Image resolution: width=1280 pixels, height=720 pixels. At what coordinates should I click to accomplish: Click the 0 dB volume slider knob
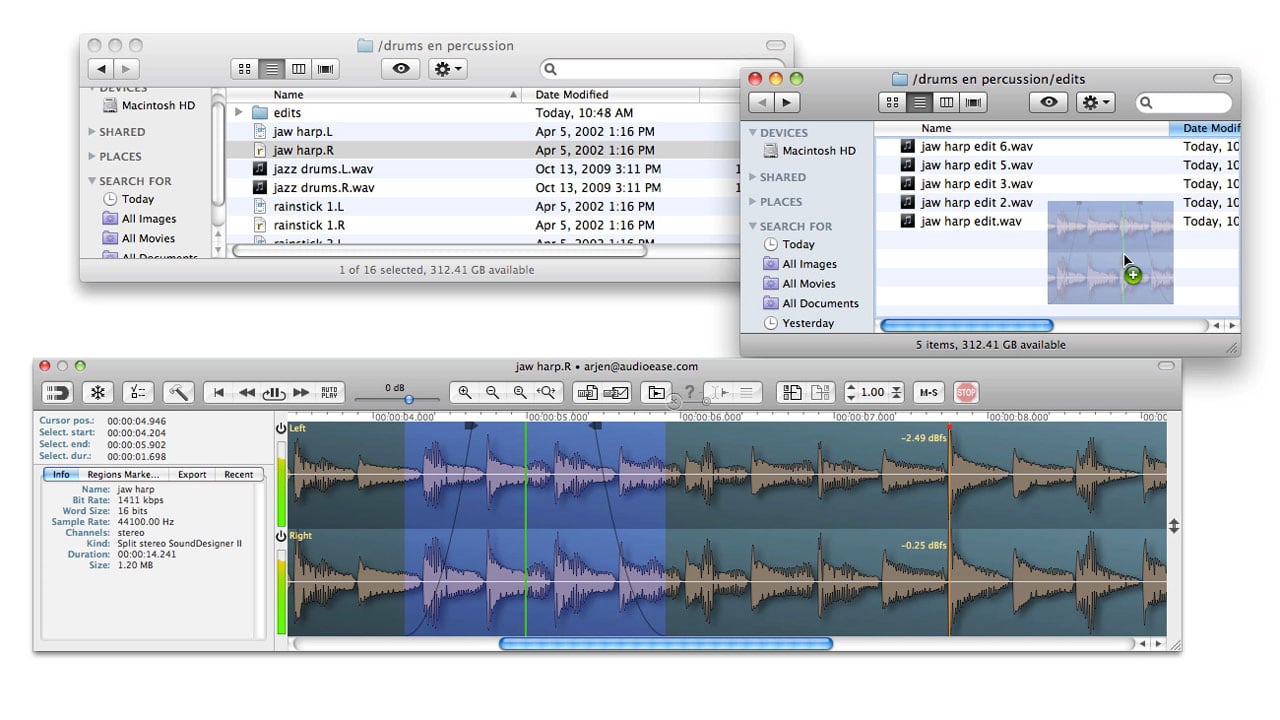click(x=408, y=400)
